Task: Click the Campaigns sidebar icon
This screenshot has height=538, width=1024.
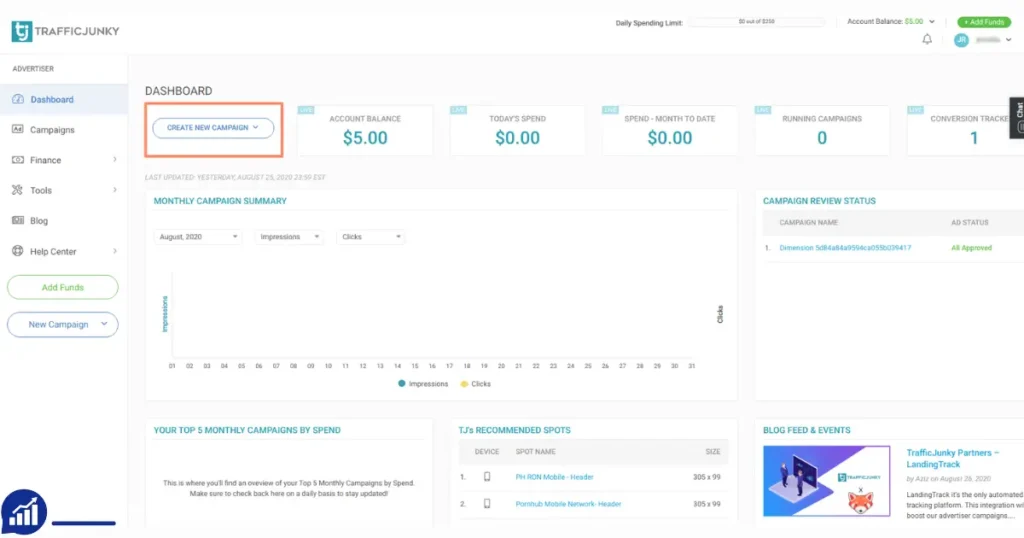Action: pyautogui.click(x=18, y=129)
